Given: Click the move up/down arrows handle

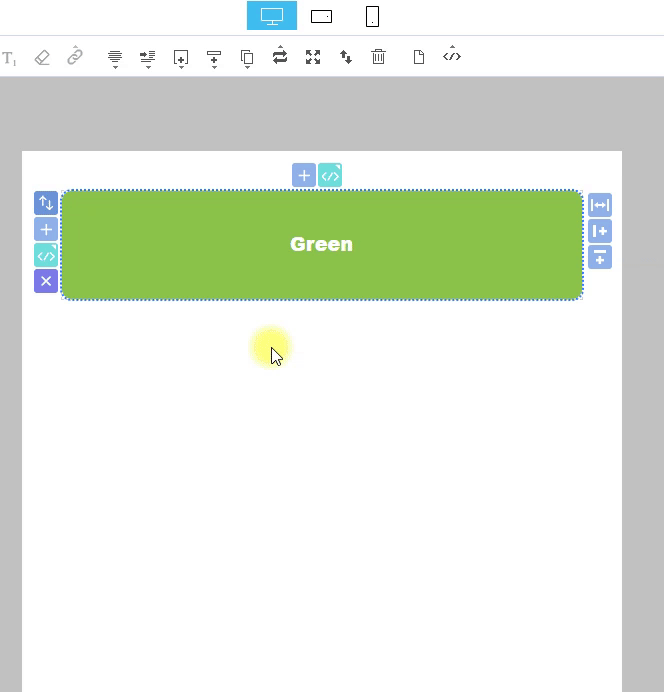Looking at the screenshot, I should (x=46, y=204).
